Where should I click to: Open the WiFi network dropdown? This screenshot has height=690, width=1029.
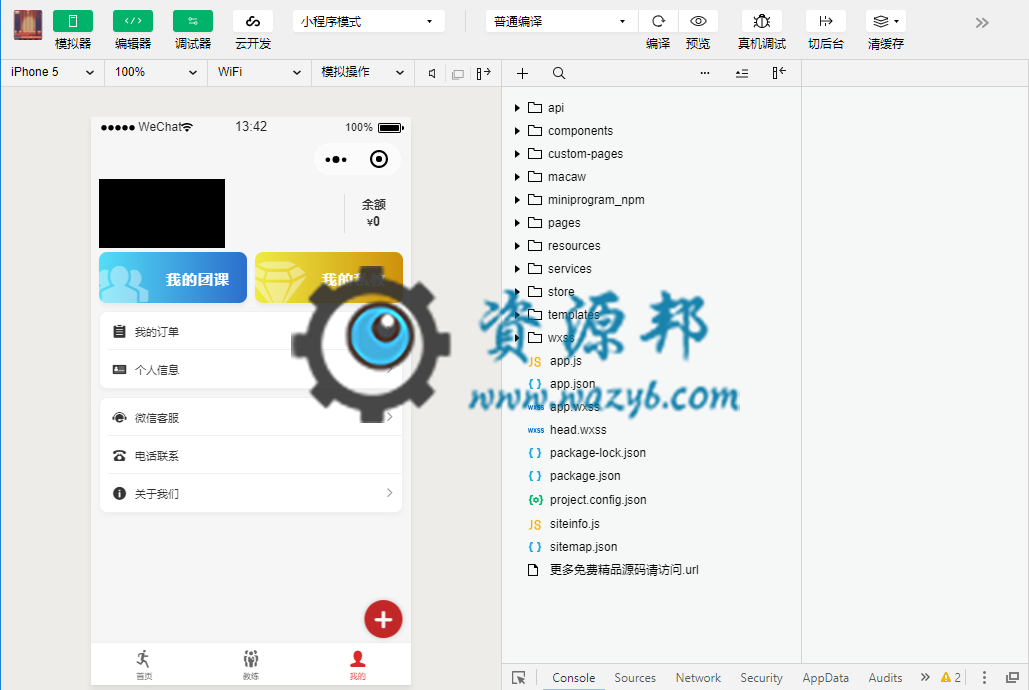259,72
